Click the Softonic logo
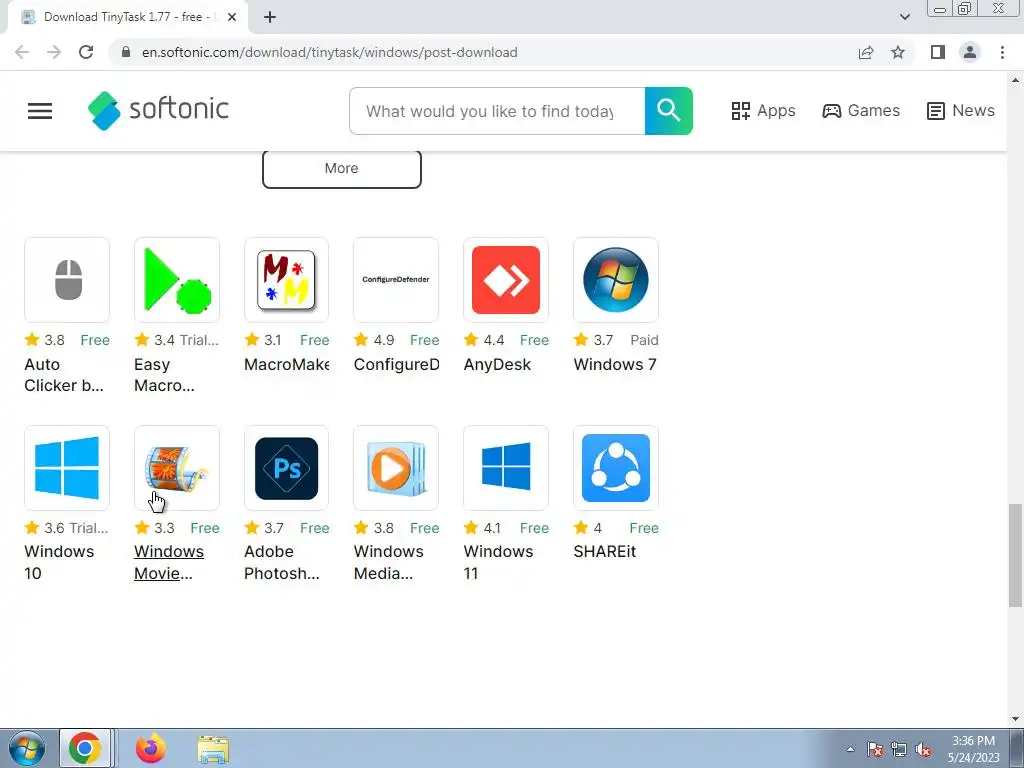 pyautogui.click(x=158, y=110)
